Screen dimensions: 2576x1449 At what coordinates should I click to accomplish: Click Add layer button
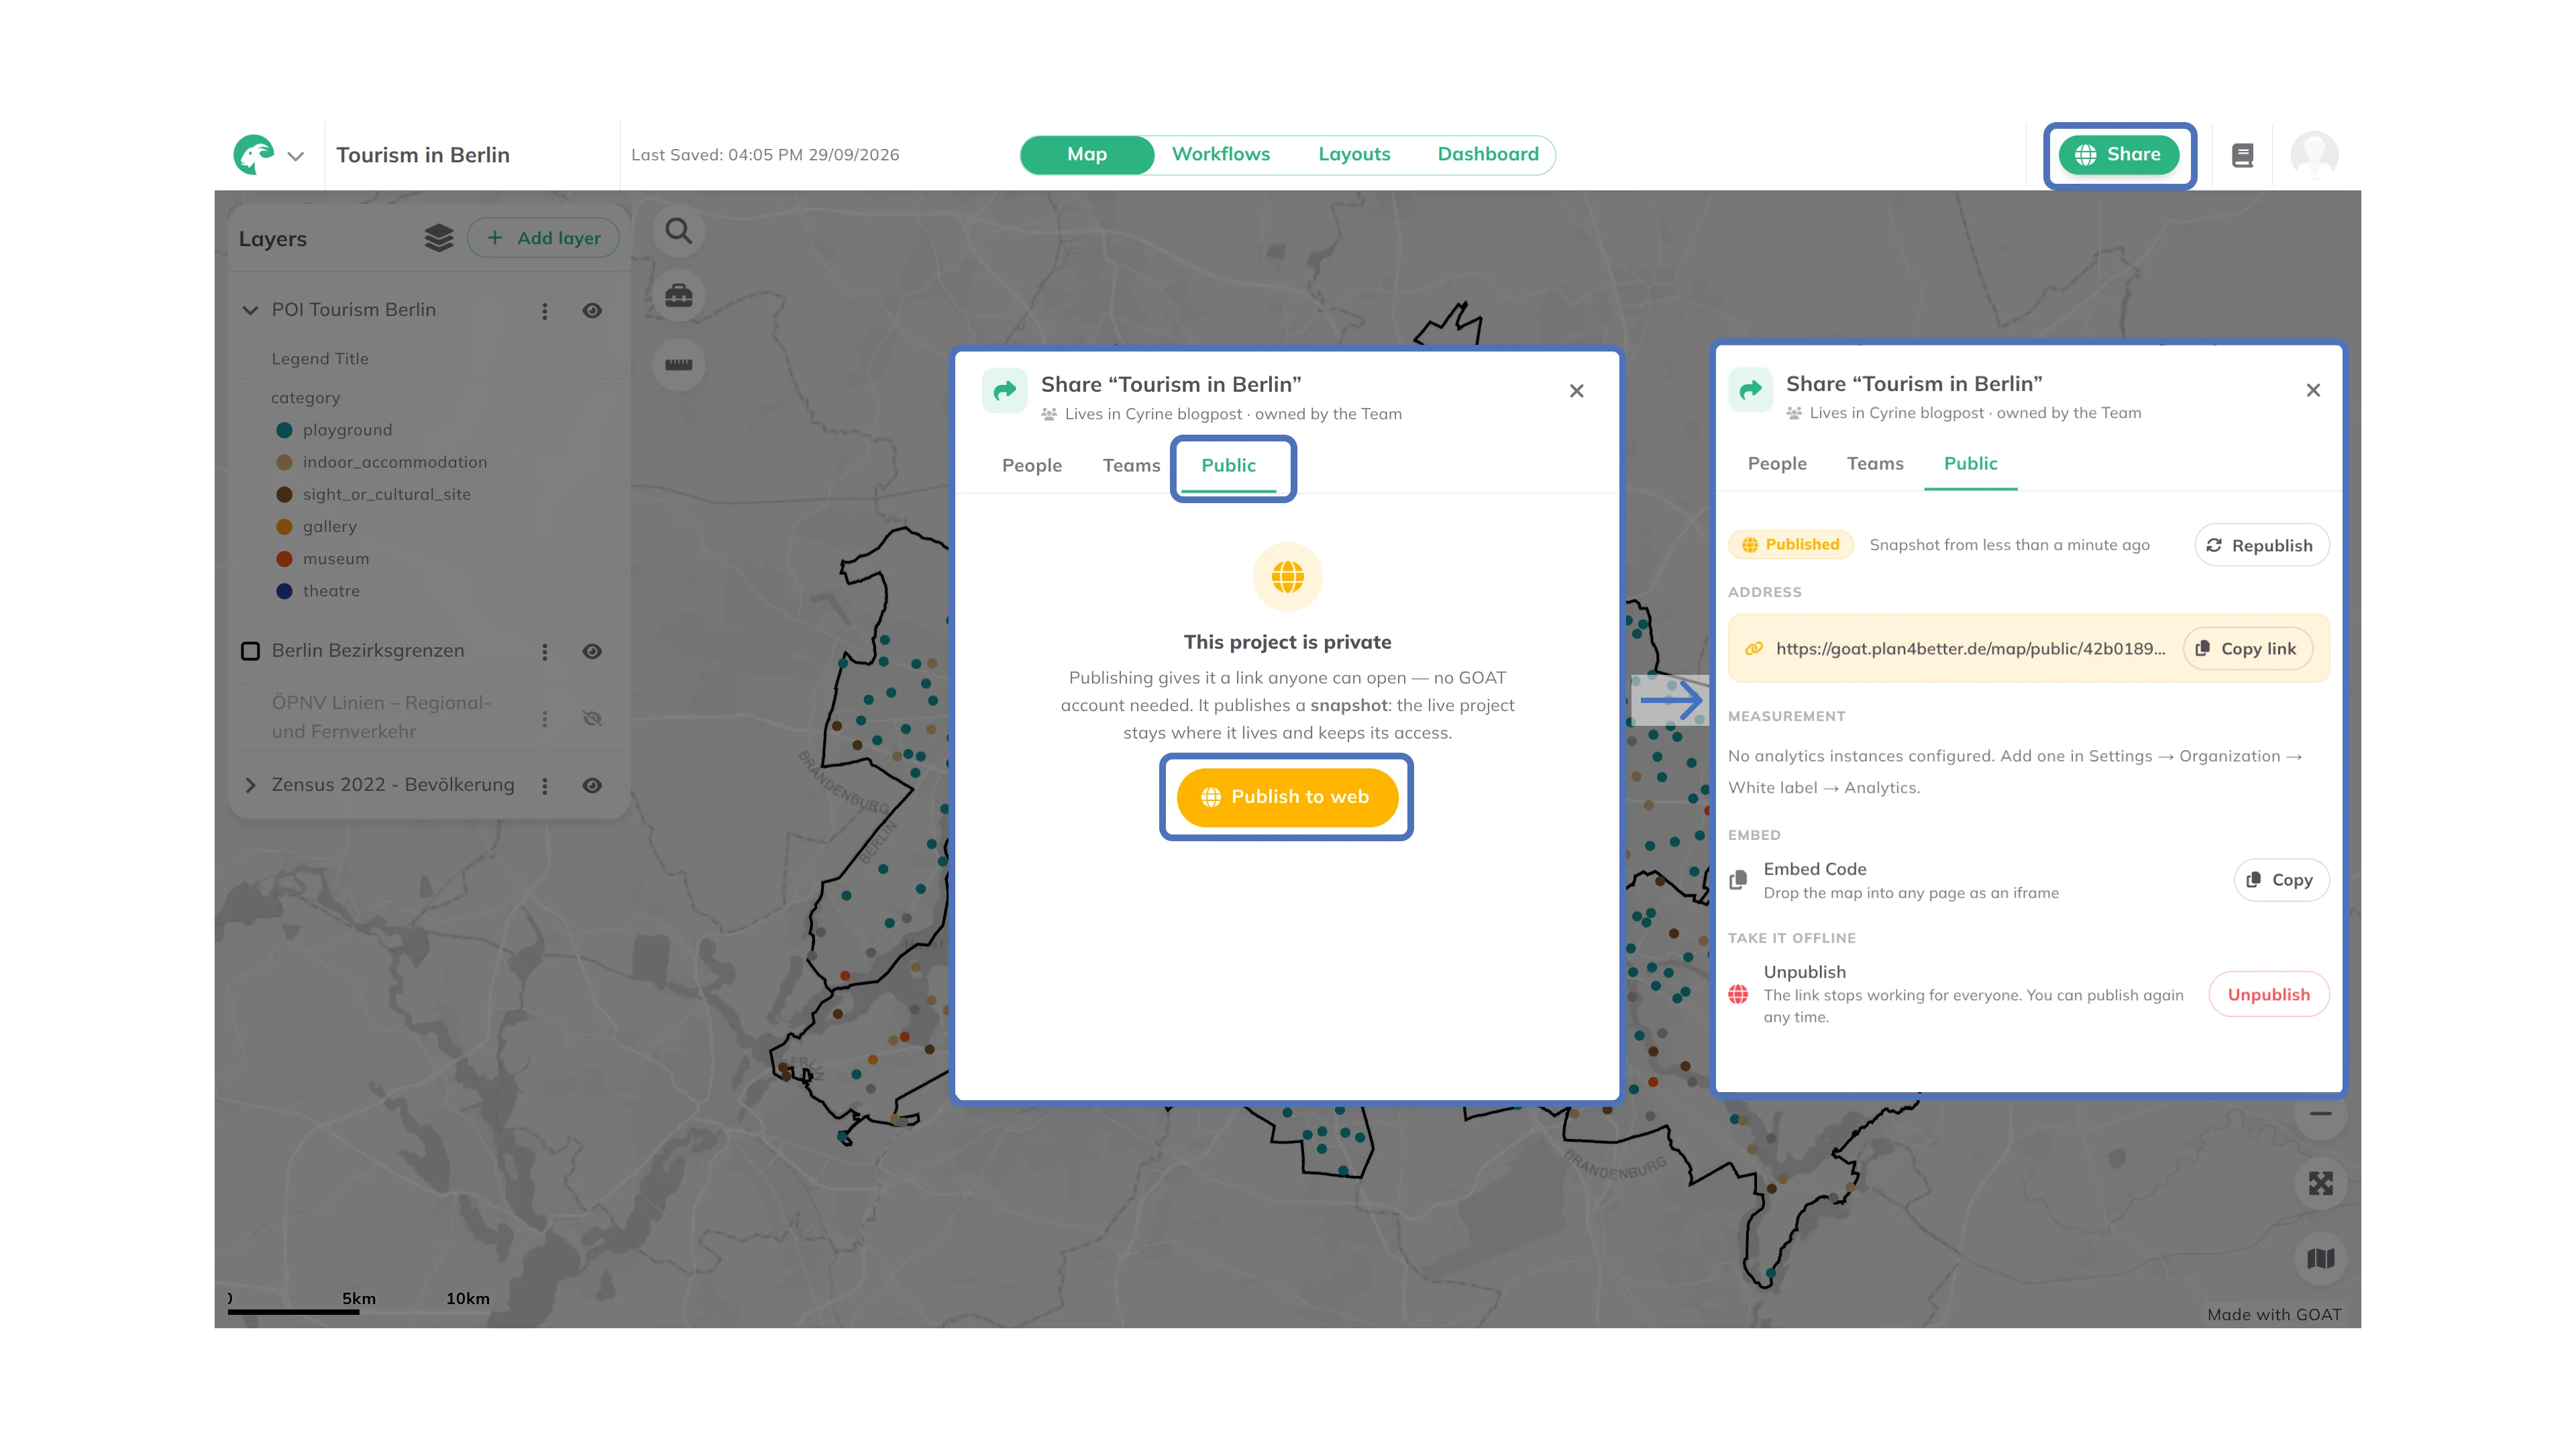(x=543, y=238)
